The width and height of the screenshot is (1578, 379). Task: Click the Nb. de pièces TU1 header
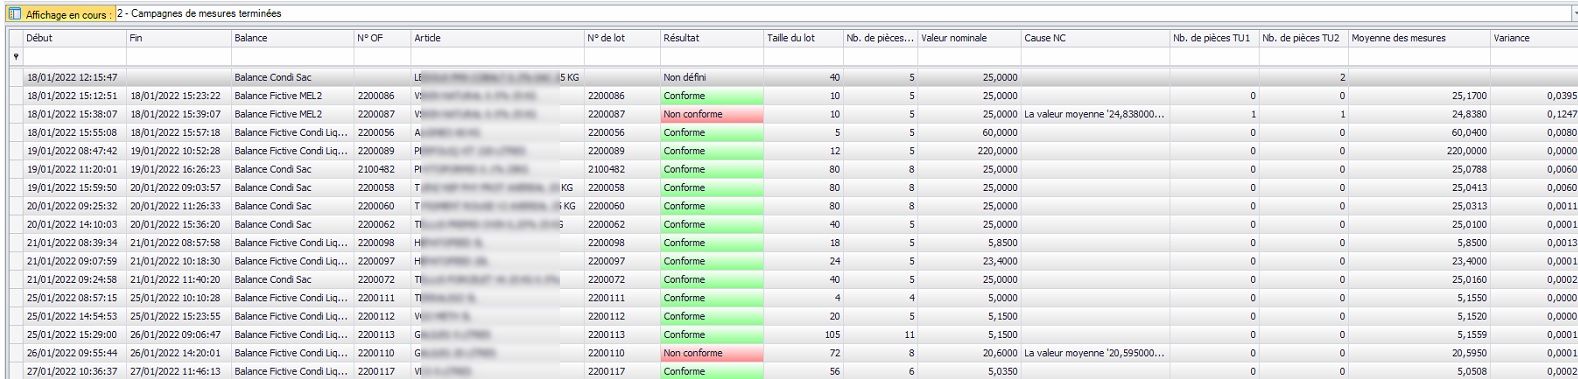click(1214, 38)
